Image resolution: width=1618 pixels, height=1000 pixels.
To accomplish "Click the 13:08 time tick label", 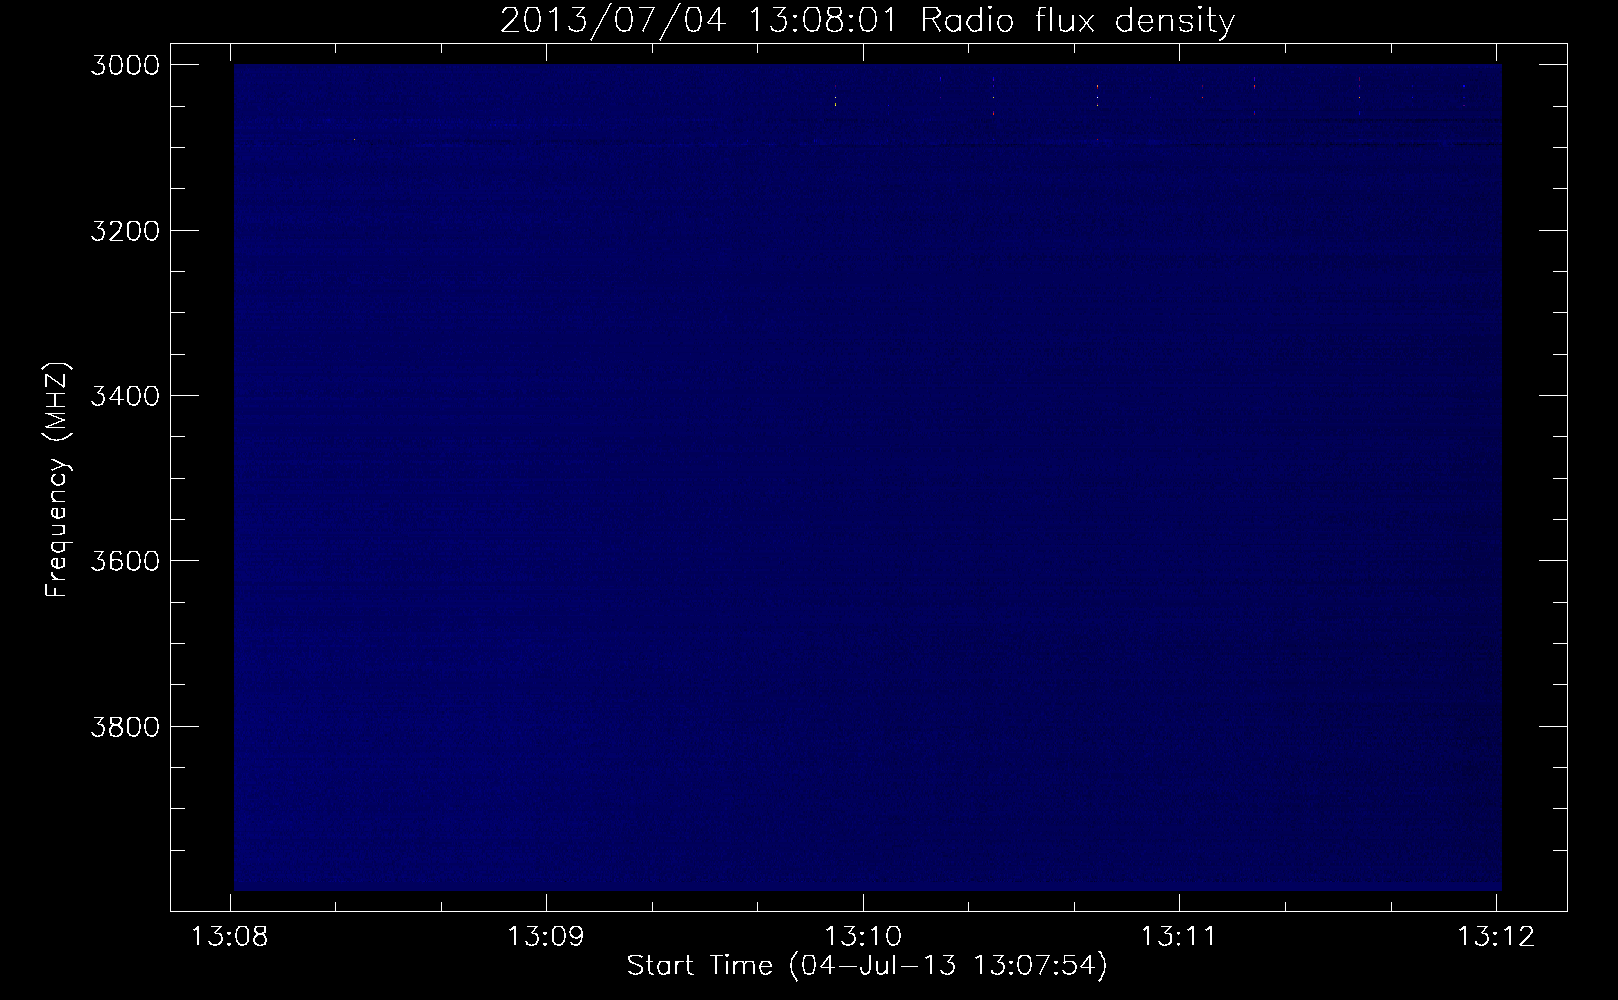I will (x=230, y=937).
